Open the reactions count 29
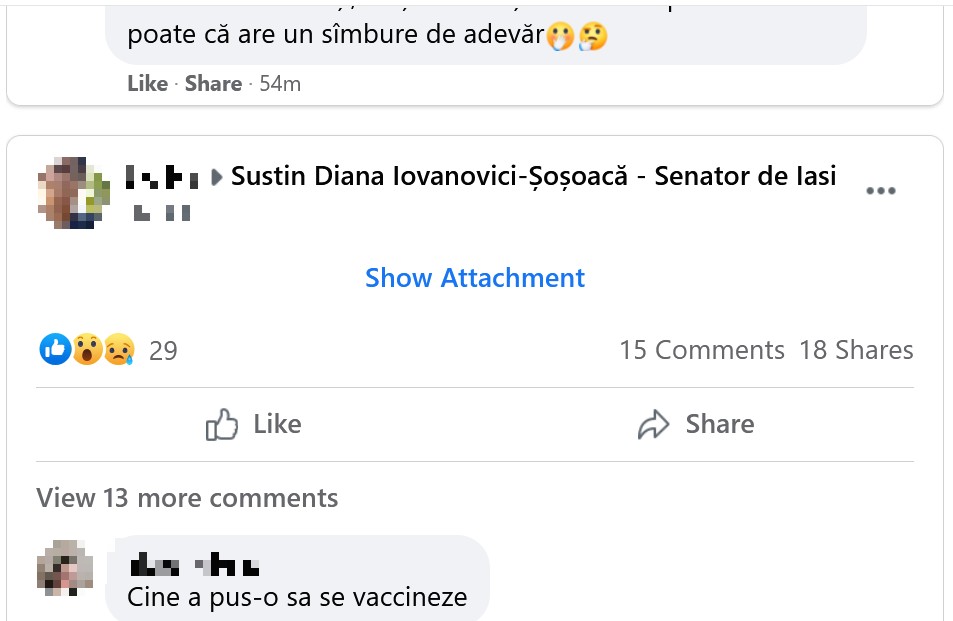Viewport: 953px width, 621px height. (163, 350)
